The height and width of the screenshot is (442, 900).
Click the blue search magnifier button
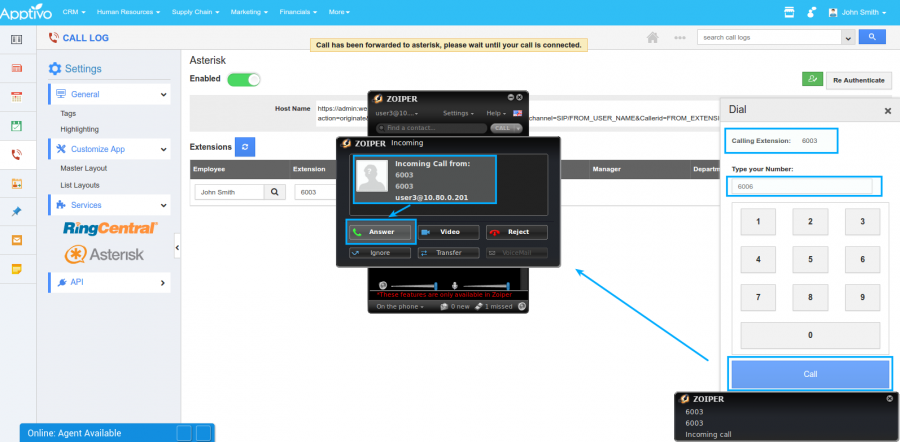pos(872,37)
